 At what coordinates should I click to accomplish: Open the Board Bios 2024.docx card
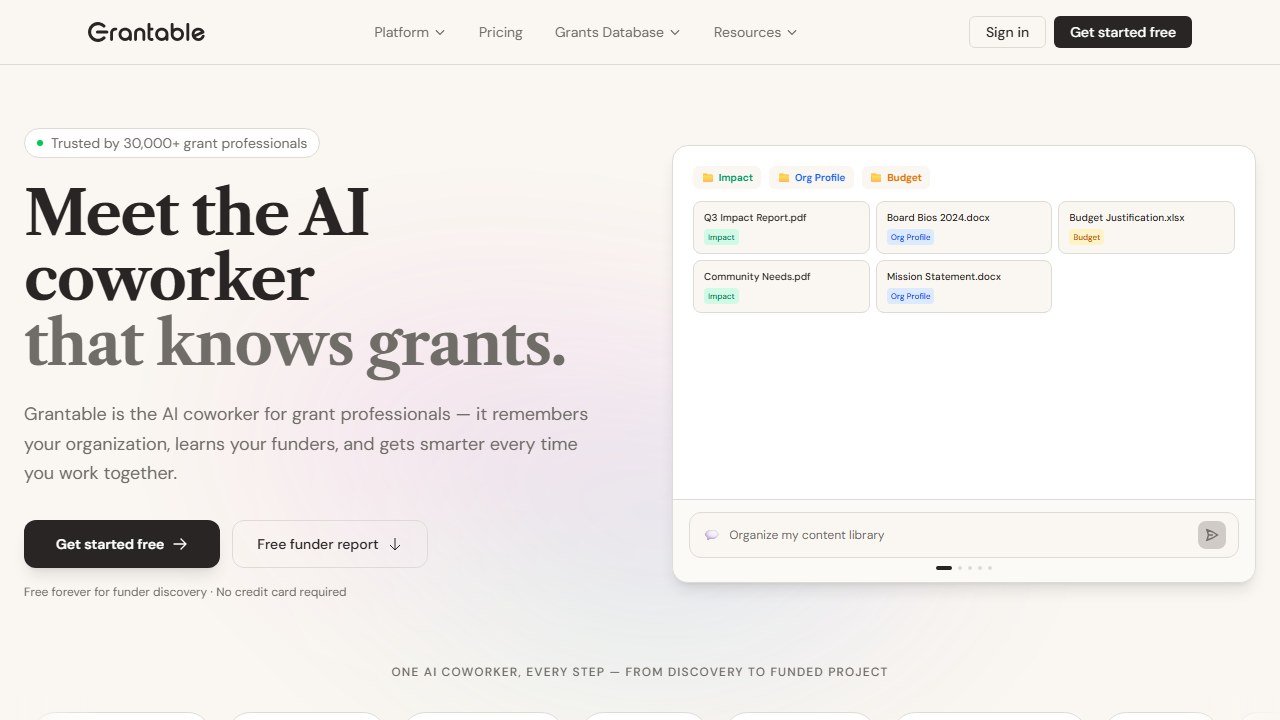pyautogui.click(x=964, y=227)
